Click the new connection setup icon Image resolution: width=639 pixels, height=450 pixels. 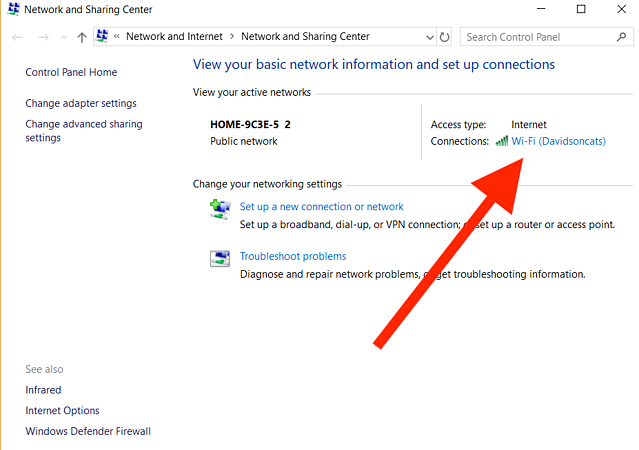(220, 208)
